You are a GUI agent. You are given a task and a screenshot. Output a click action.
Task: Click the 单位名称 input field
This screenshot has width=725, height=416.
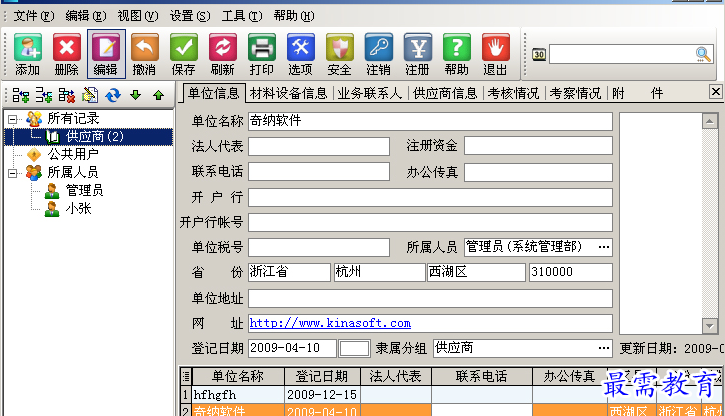click(x=430, y=122)
